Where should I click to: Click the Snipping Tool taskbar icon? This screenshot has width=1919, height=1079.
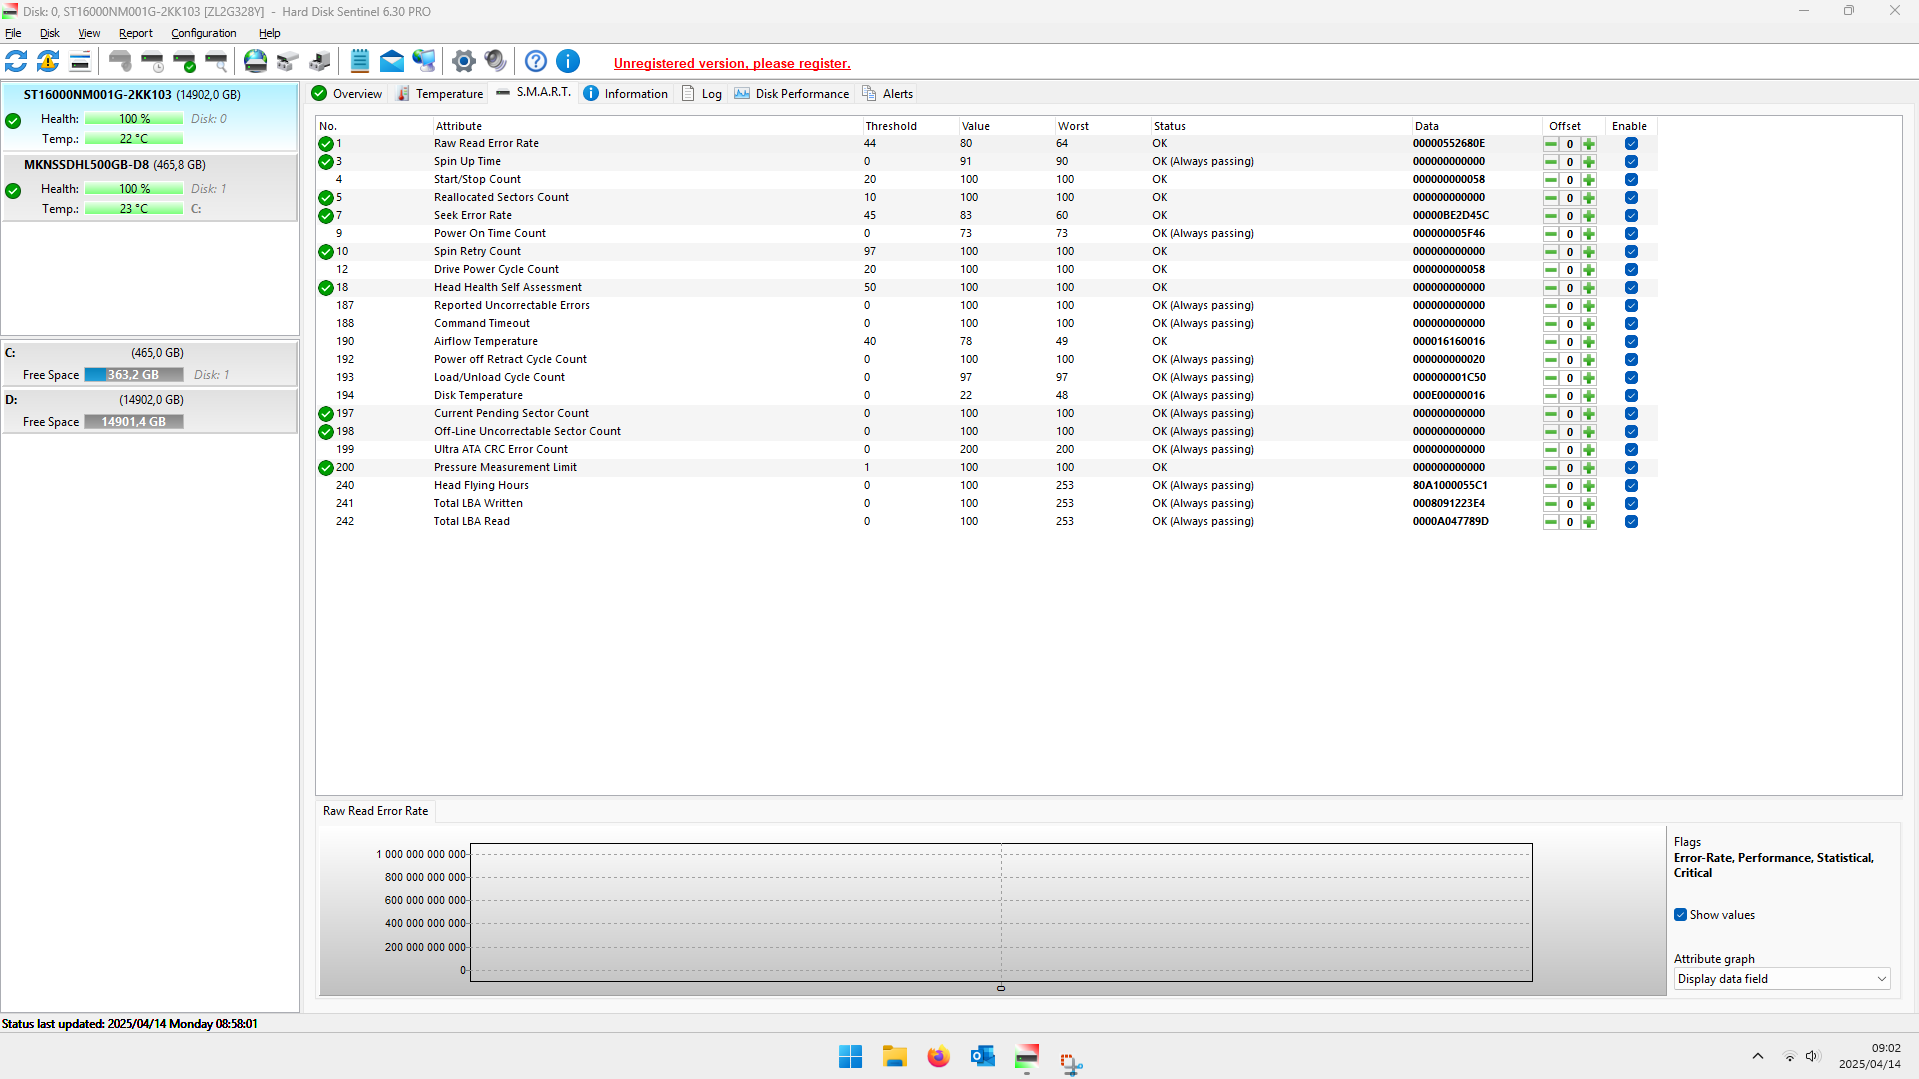pos(1071,1062)
